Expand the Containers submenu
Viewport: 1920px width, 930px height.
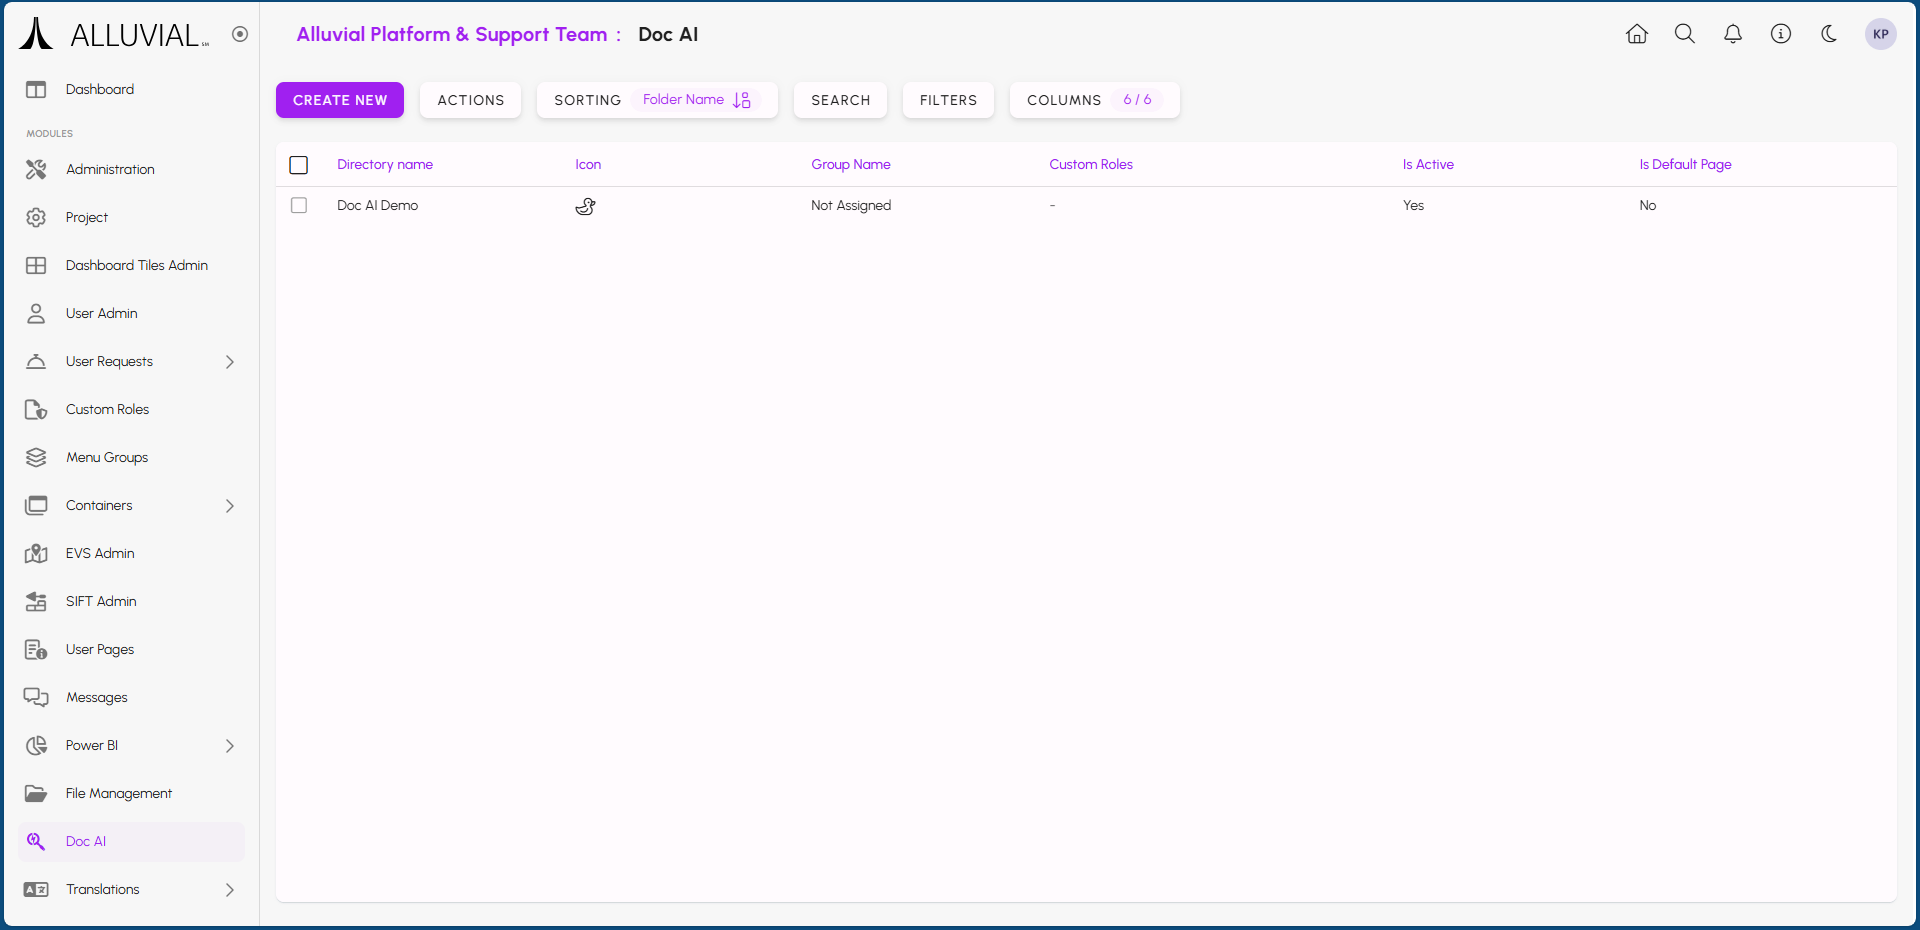click(x=229, y=506)
